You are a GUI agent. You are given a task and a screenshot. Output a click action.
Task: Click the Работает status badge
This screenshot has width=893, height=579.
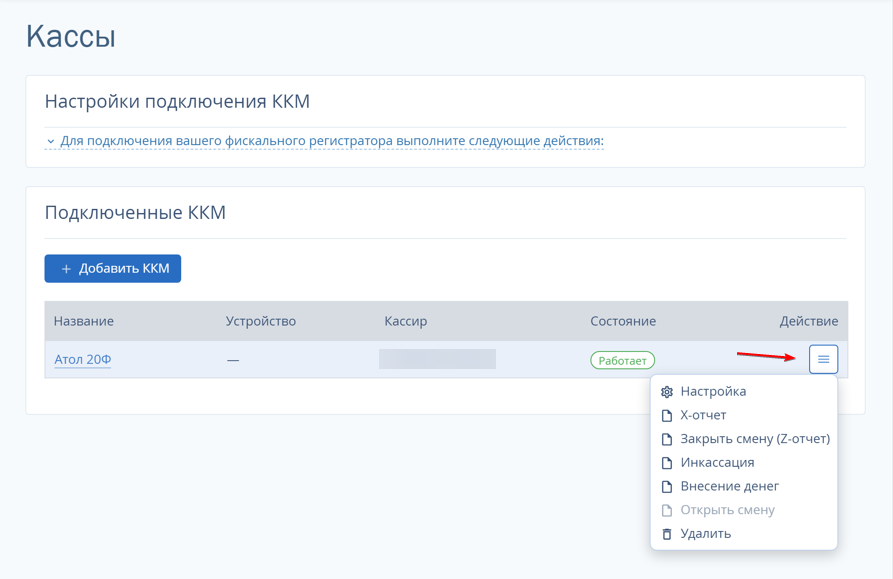point(622,360)
